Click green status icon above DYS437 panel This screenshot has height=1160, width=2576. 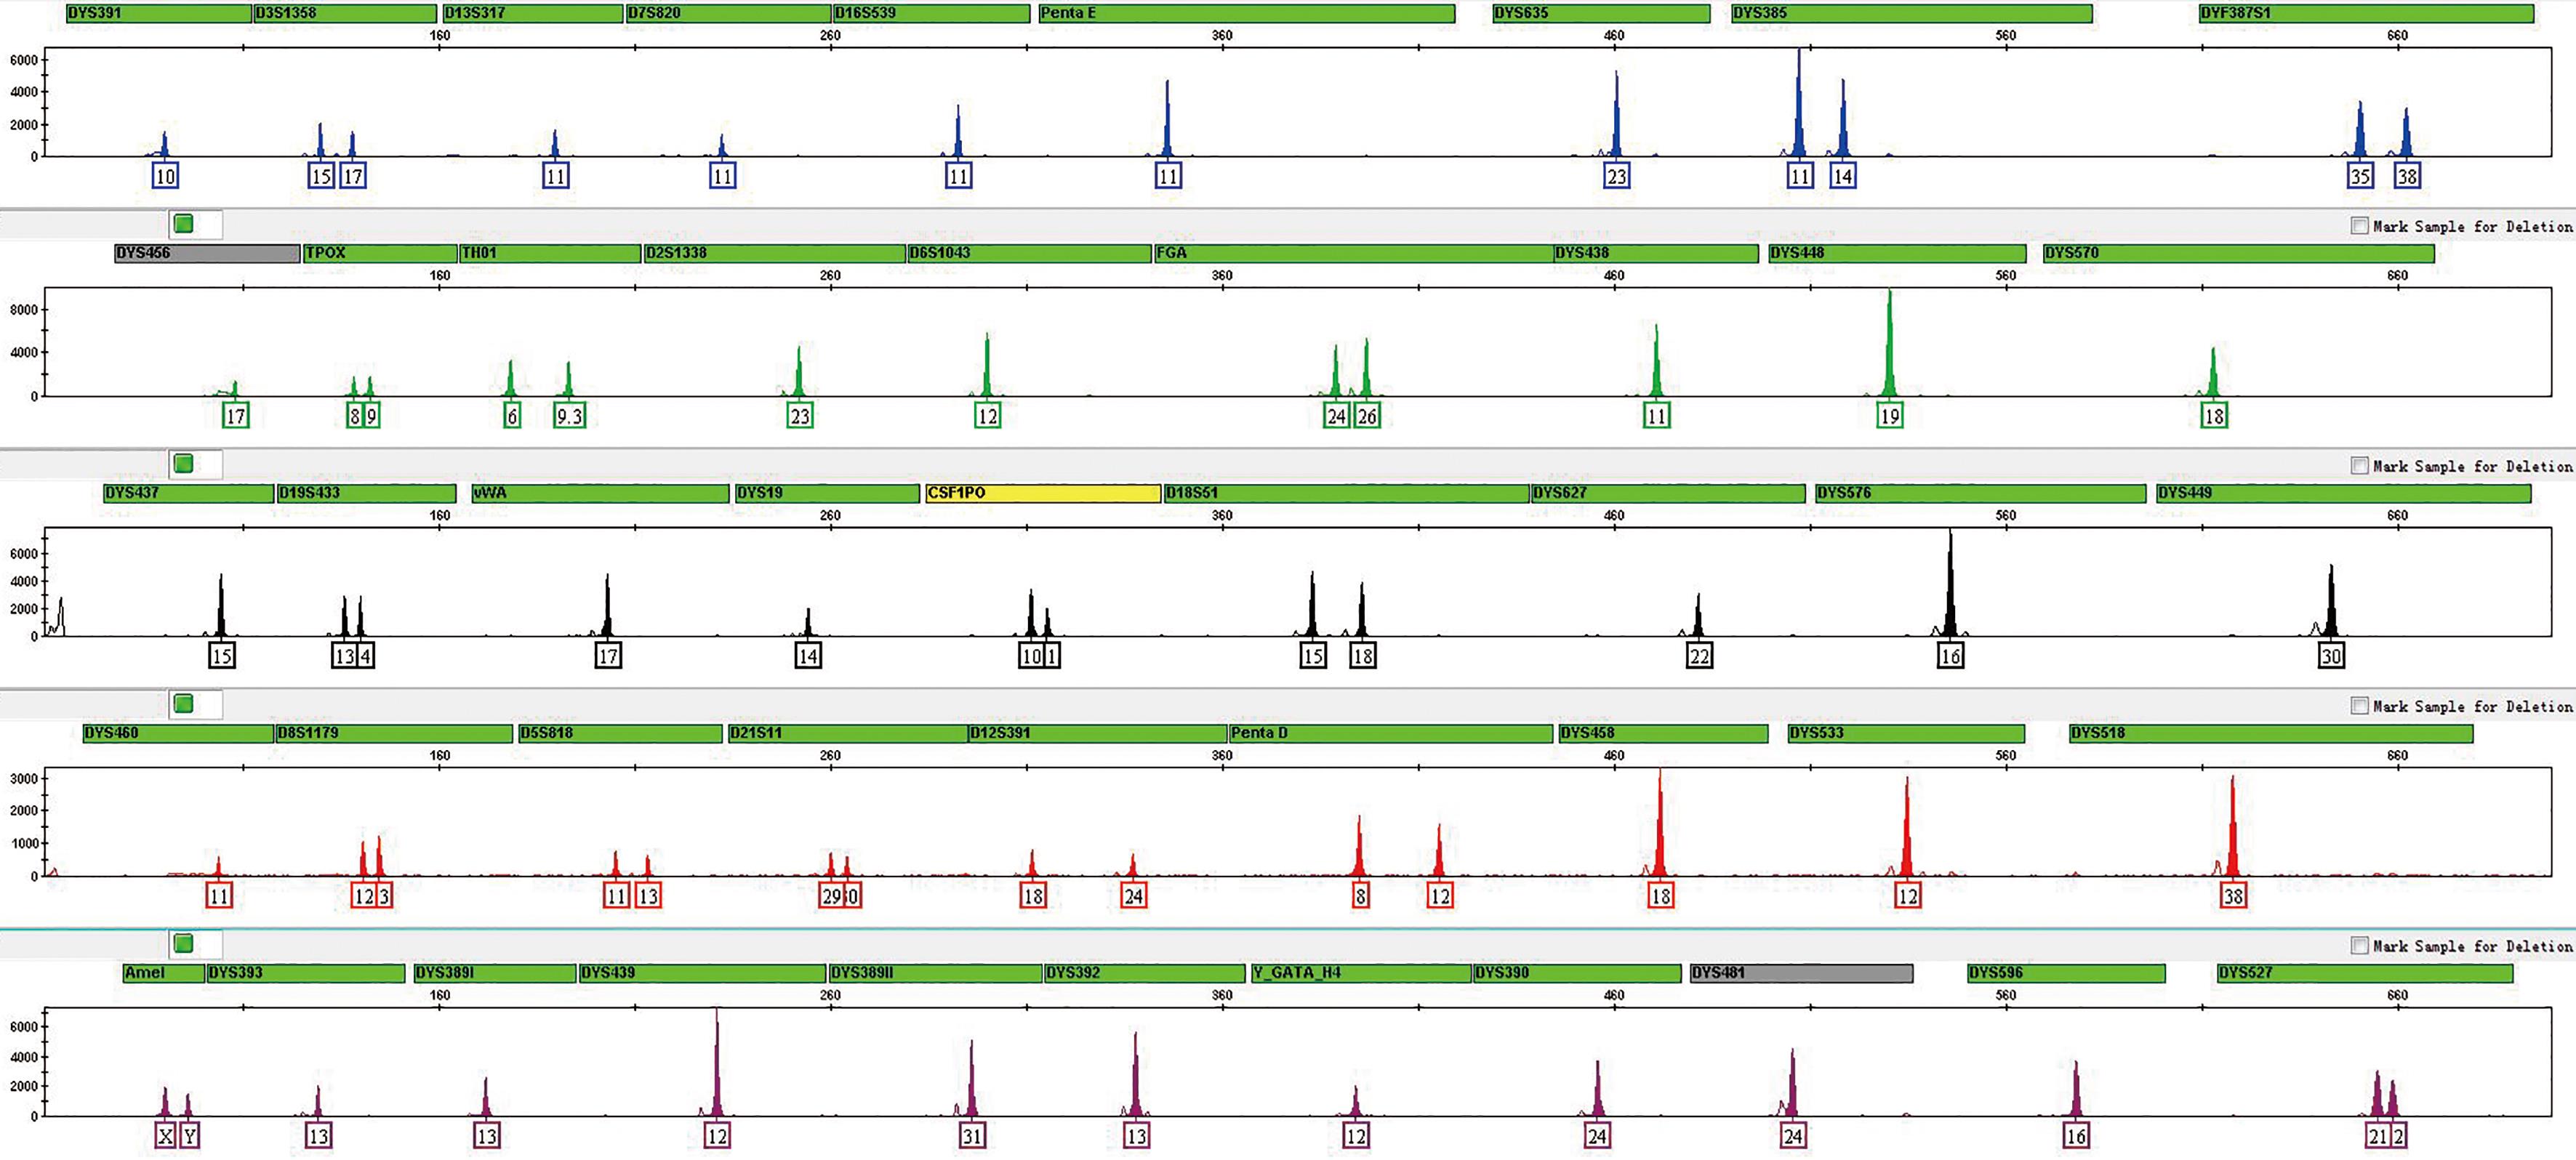(x=183, y=464)
